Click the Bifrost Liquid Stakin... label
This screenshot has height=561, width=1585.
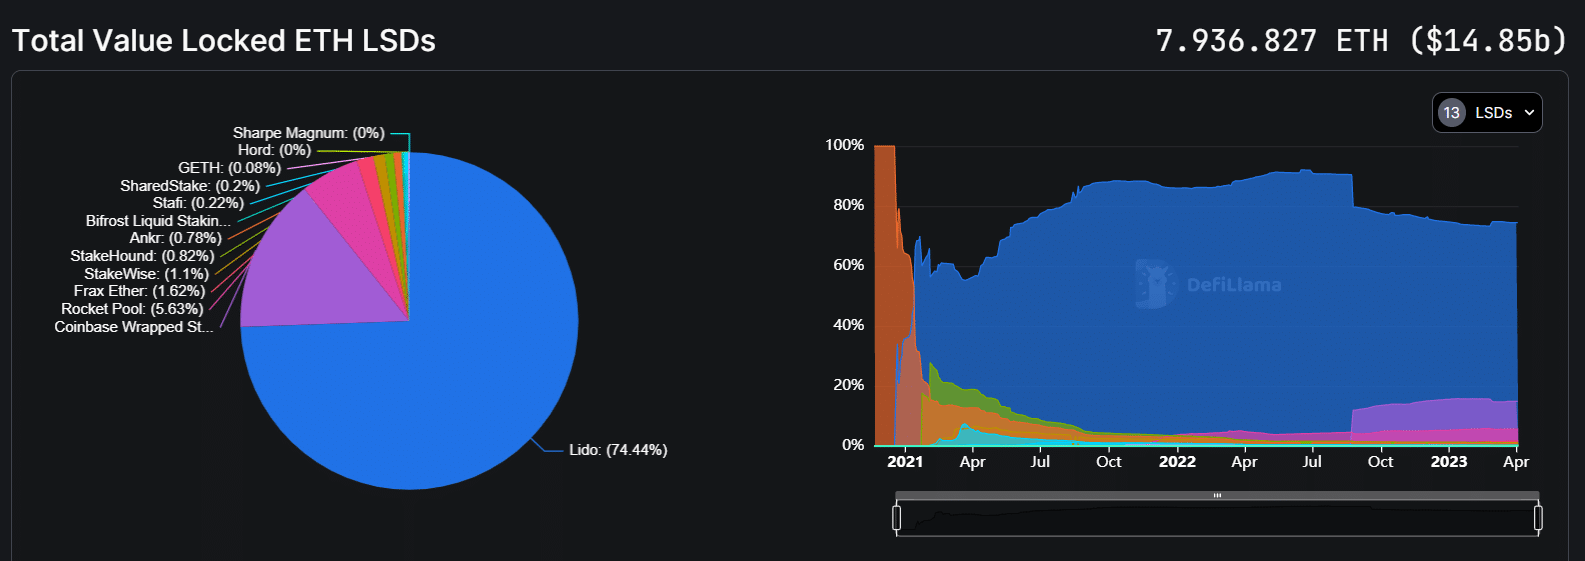click(x=158, y=221)
